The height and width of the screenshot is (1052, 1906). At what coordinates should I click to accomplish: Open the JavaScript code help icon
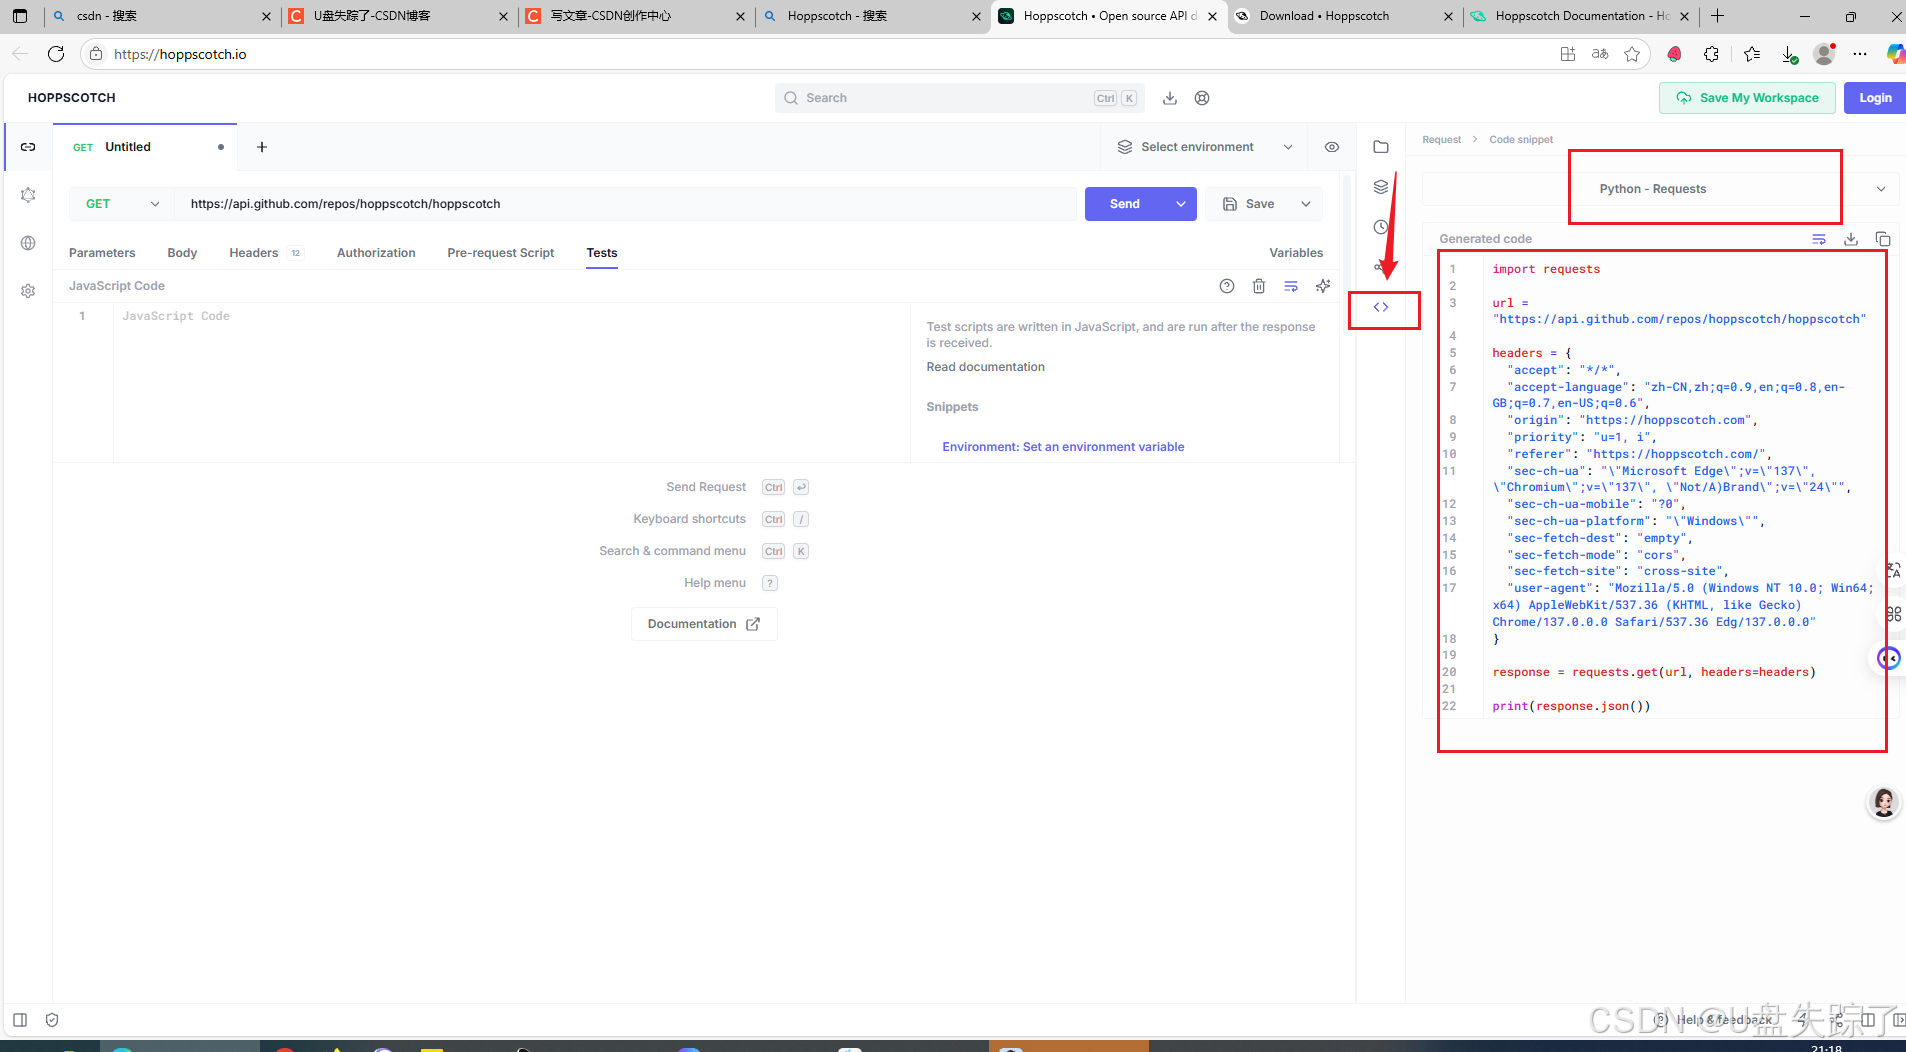[x=1227, y=286]
